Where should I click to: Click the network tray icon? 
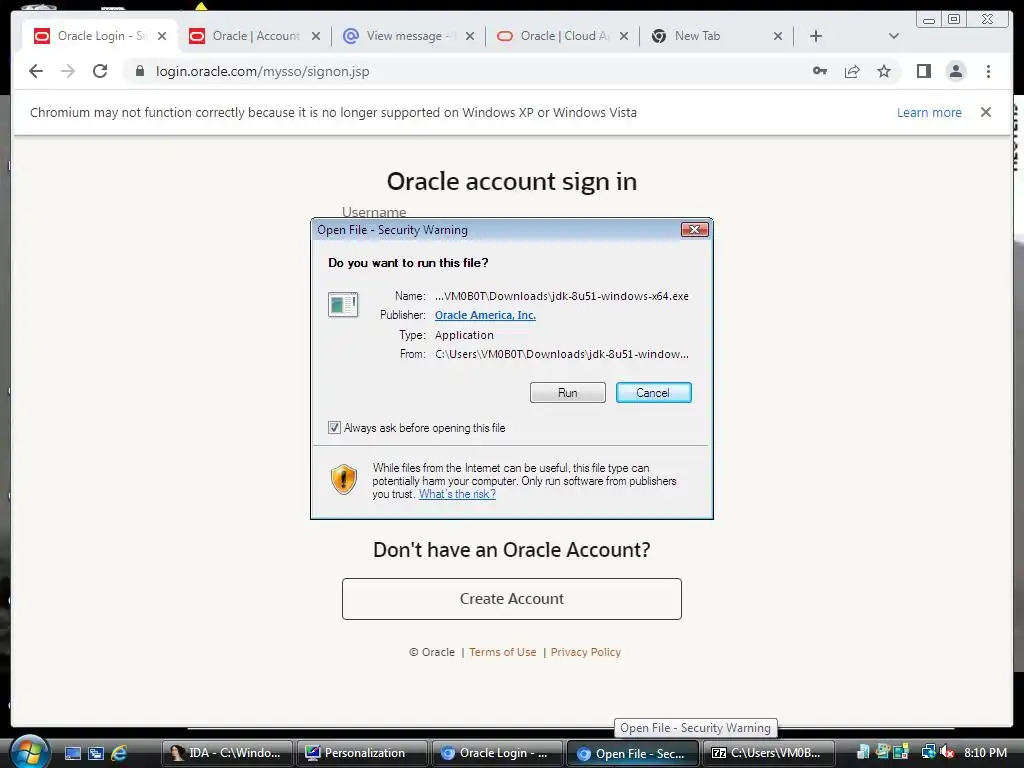(928, 753)
